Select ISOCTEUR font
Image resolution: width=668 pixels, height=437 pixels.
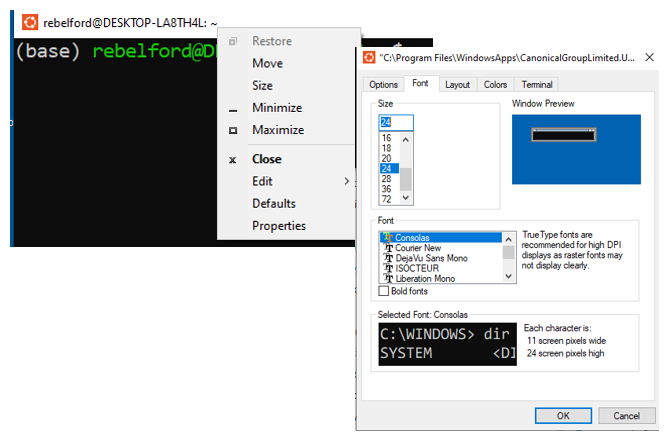441,268
